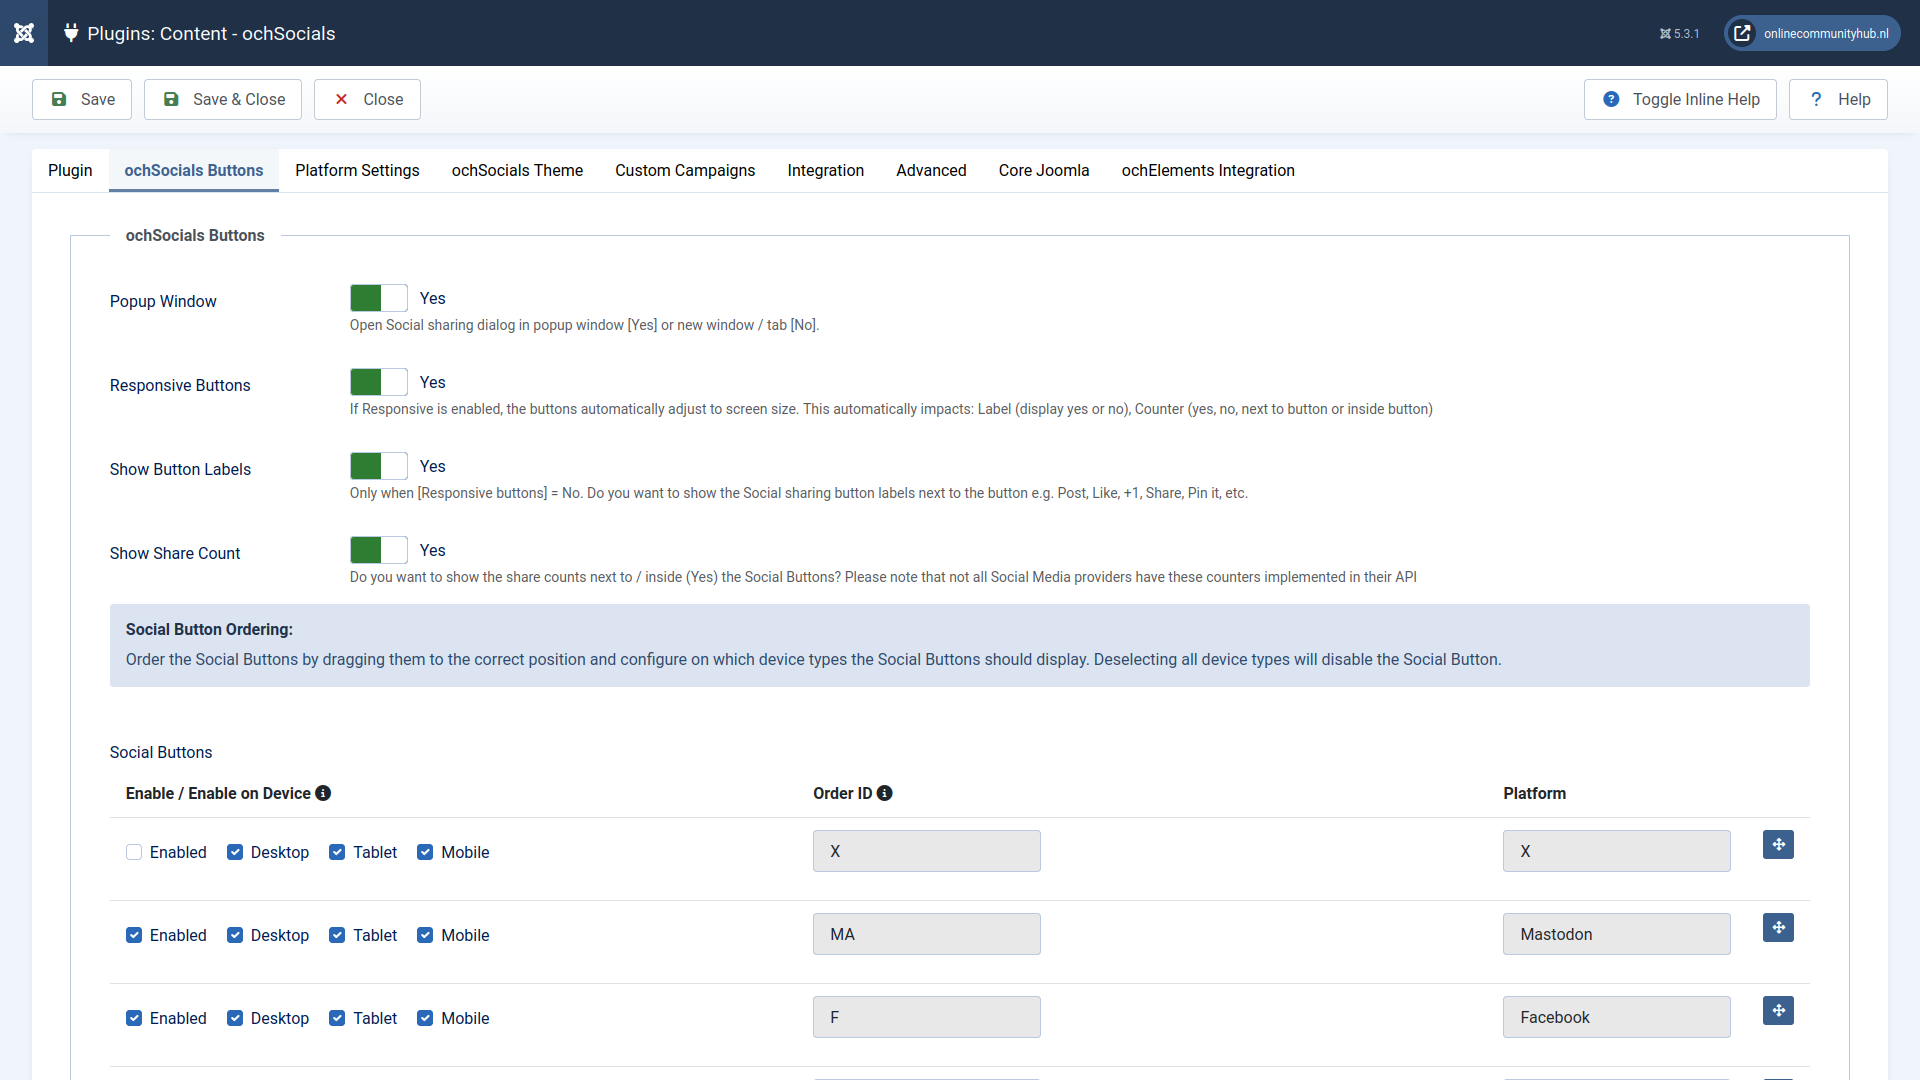Switch to the Plugin tab

click(70, 170)
